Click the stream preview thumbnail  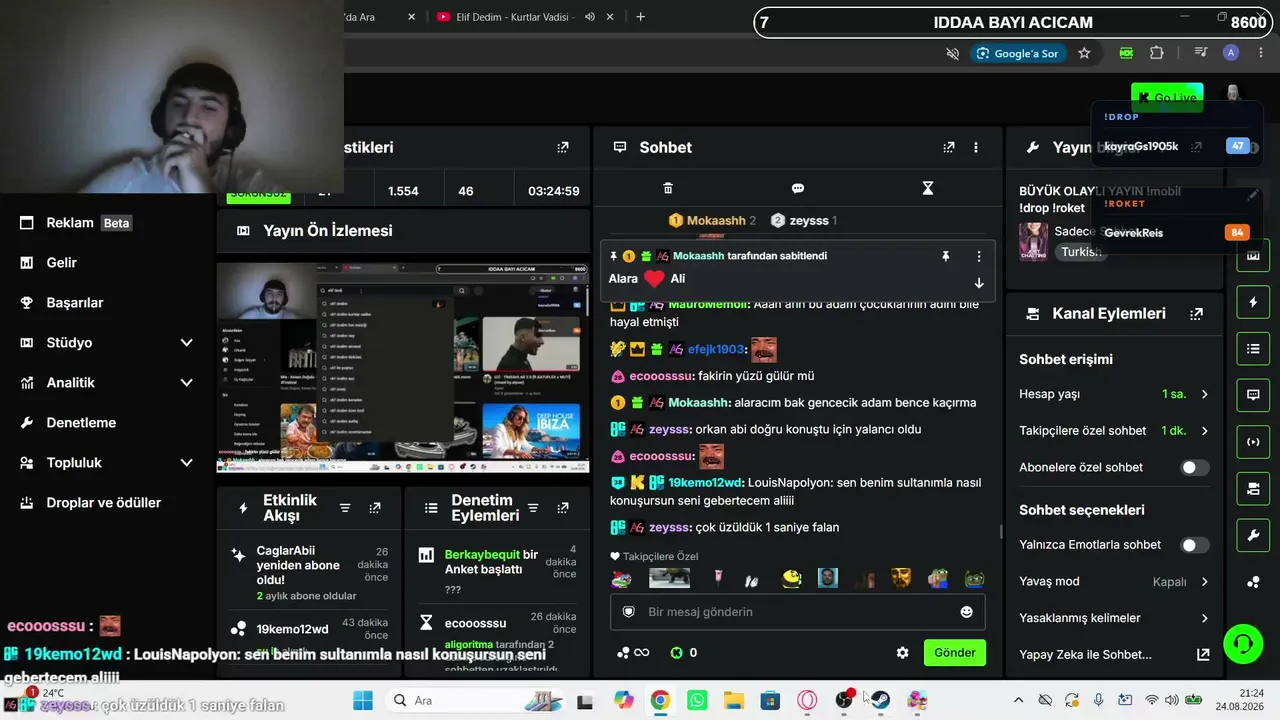[x=403, y=367]
